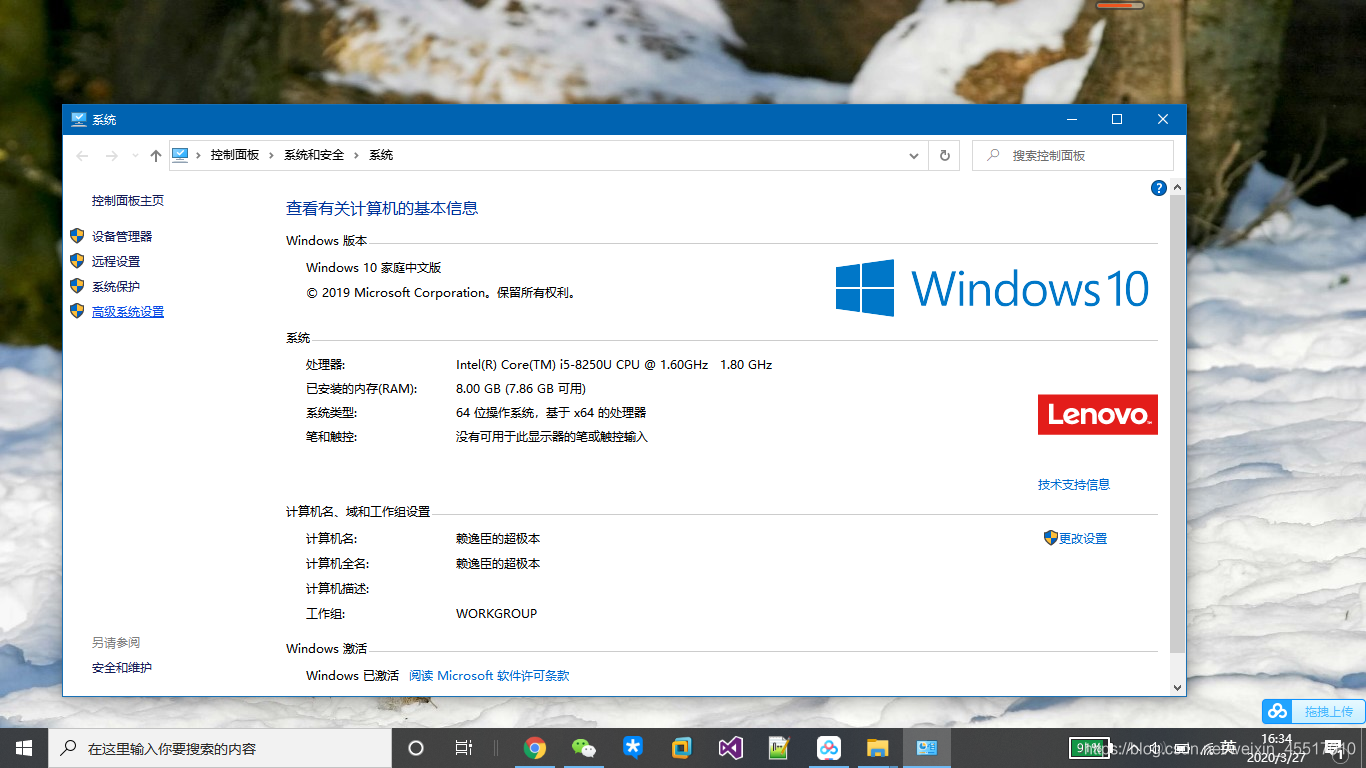
Task: Click the vertical scrollbar thumb
Action: pos(1177,422)
